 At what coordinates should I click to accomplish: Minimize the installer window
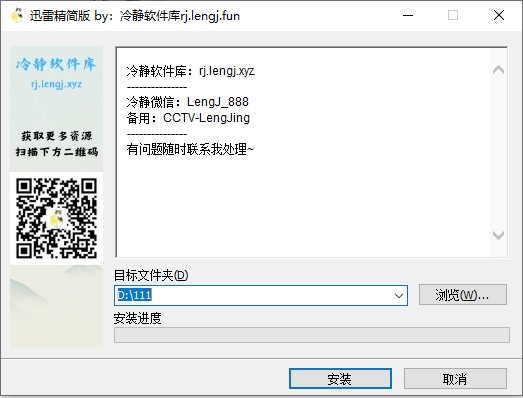pos(408,15)
